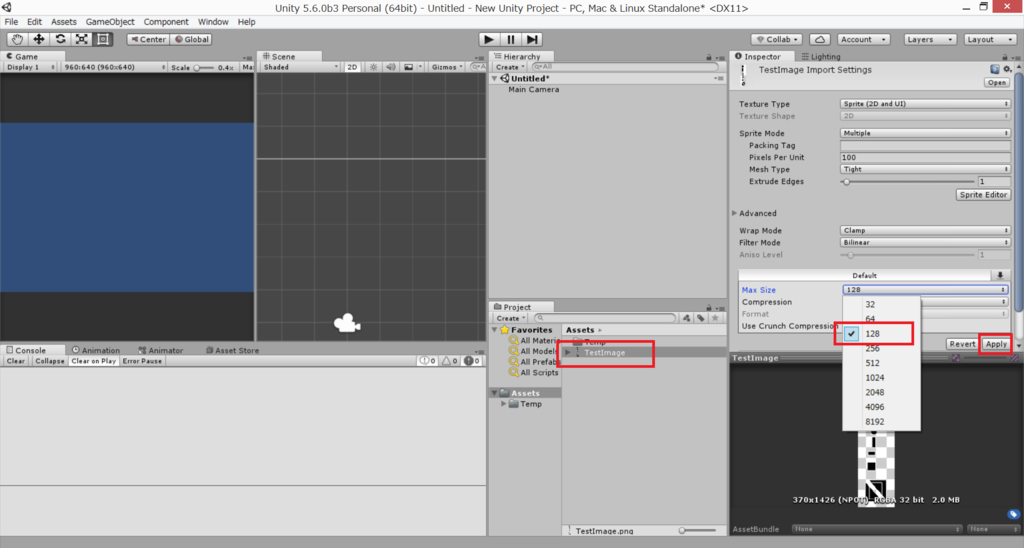Viewport: 1024px width, 548px height.
Task: Toggle scene audio speaker icon
Action: click(391, 67)
